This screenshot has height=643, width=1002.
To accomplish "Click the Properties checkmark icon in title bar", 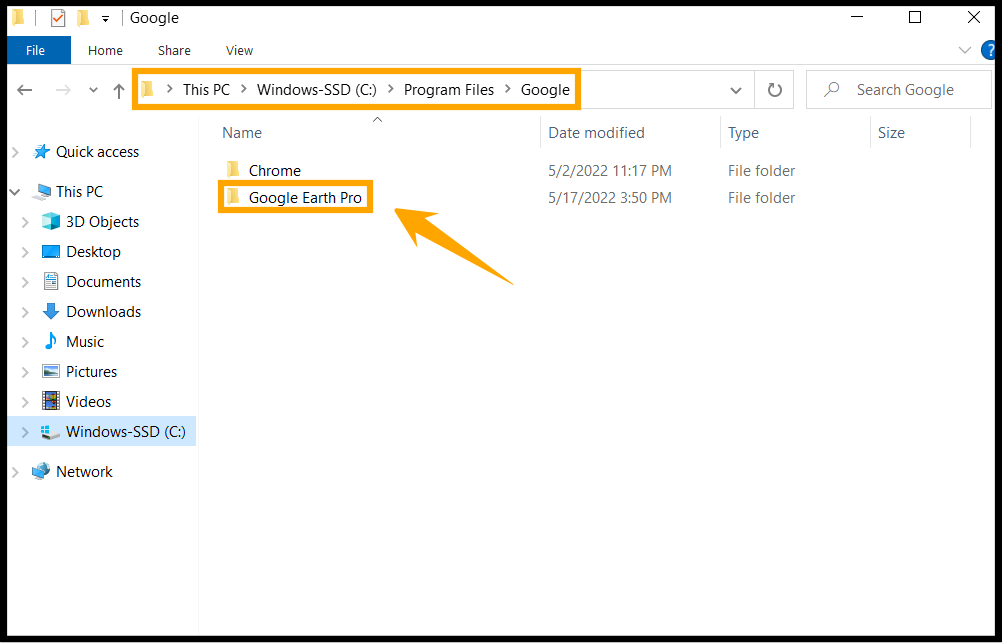I will (x=58, y=18).
